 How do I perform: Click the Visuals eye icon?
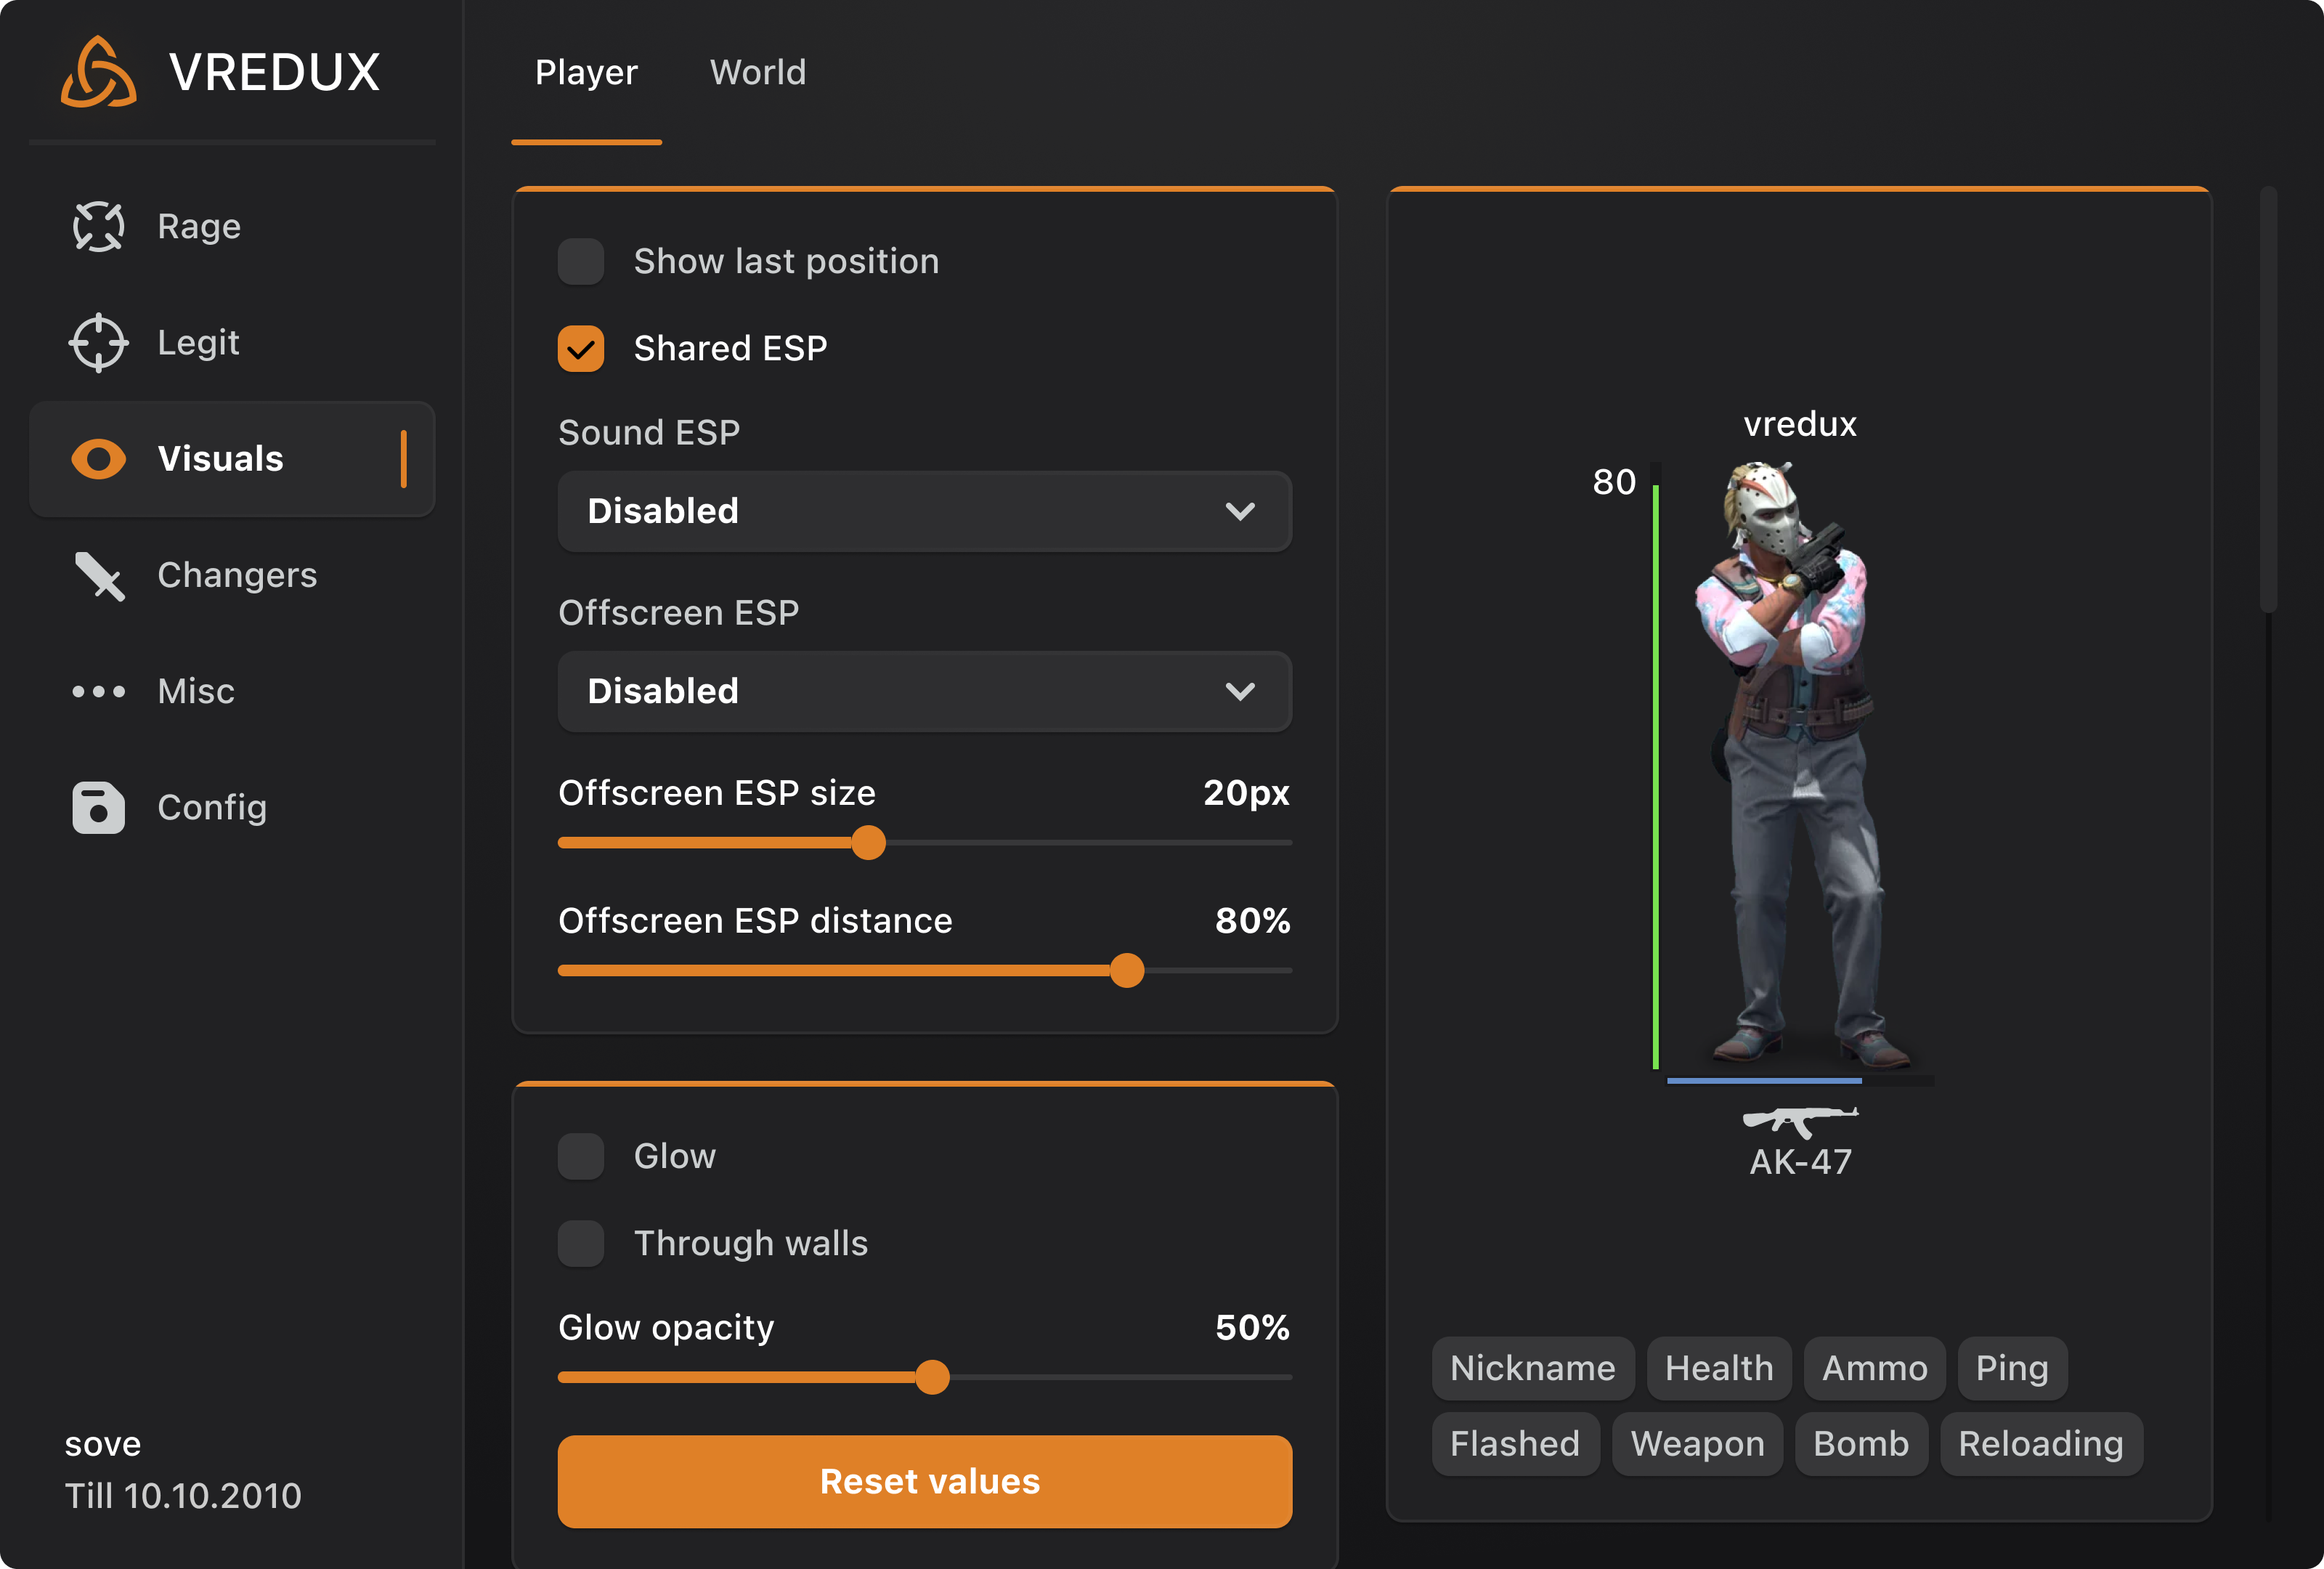[98, 459]
